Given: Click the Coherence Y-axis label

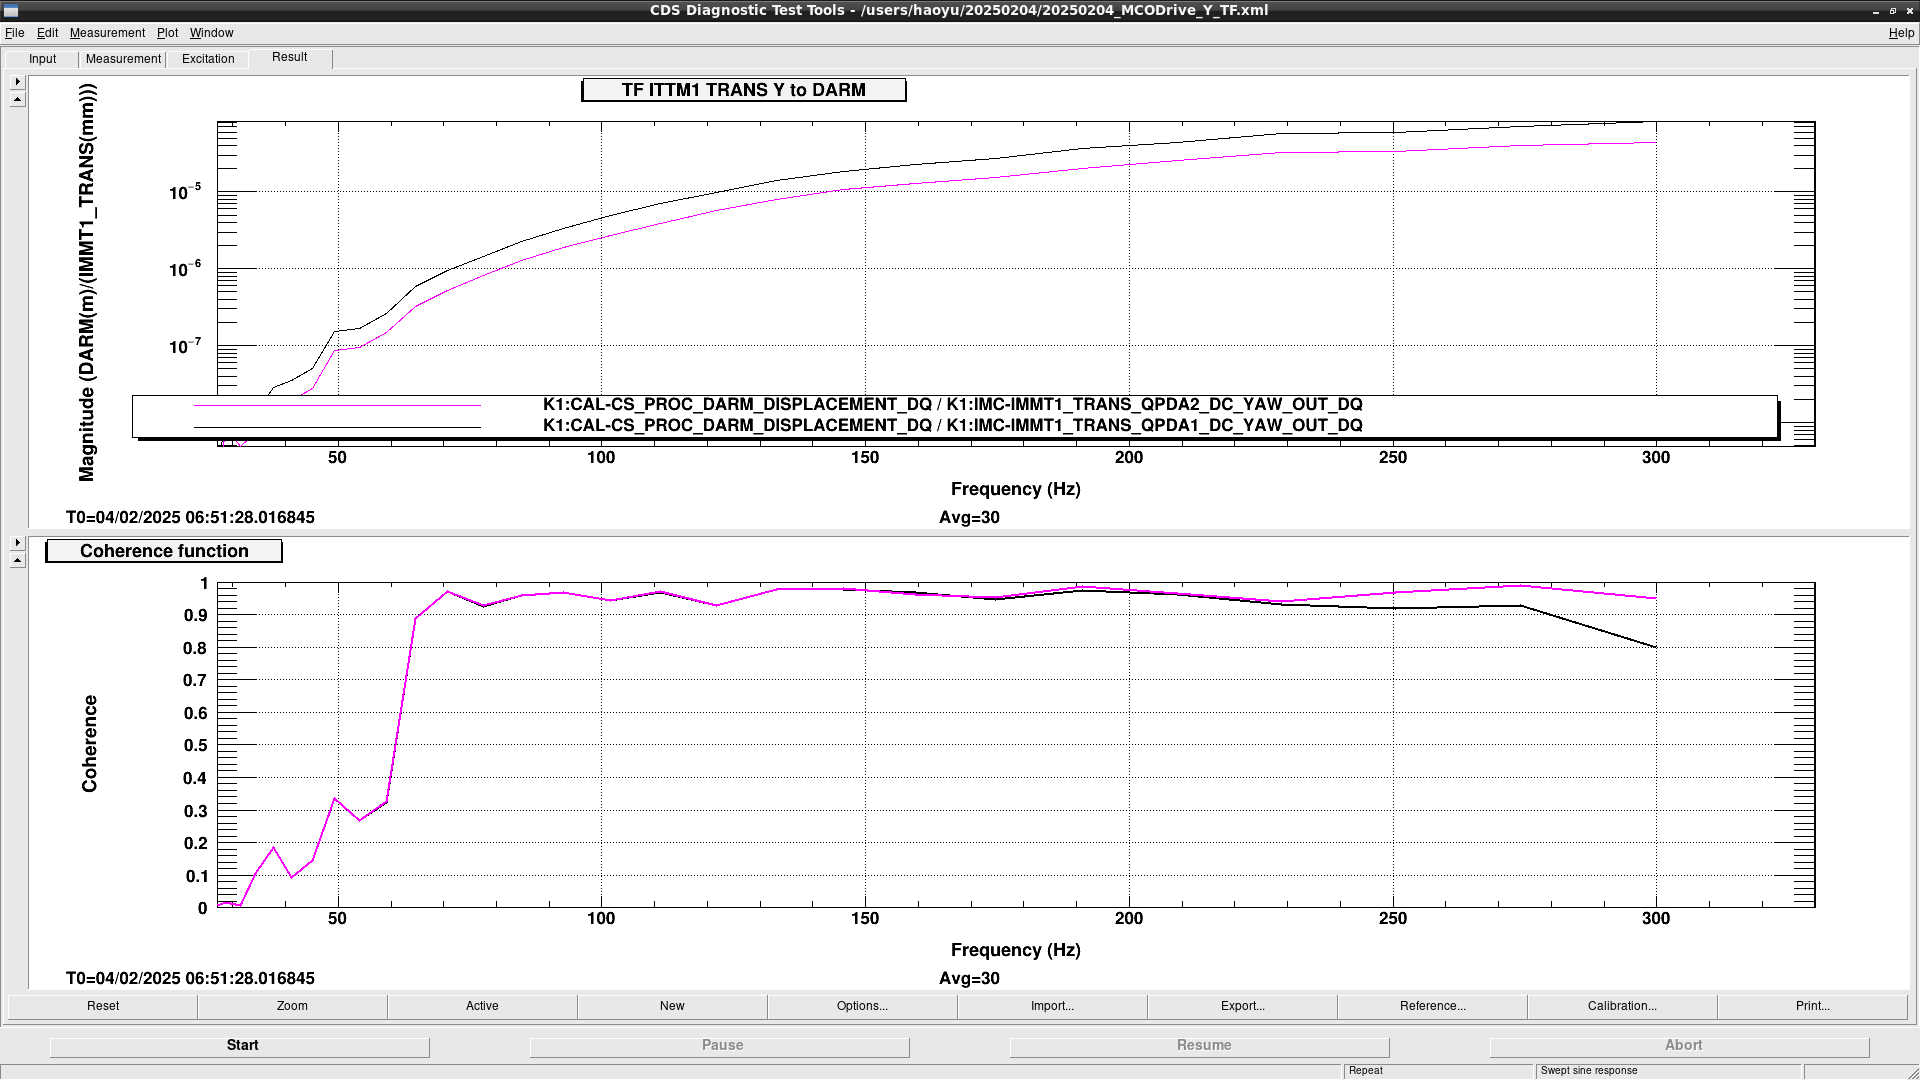Looking at the screenshot, I should (89, 744).
